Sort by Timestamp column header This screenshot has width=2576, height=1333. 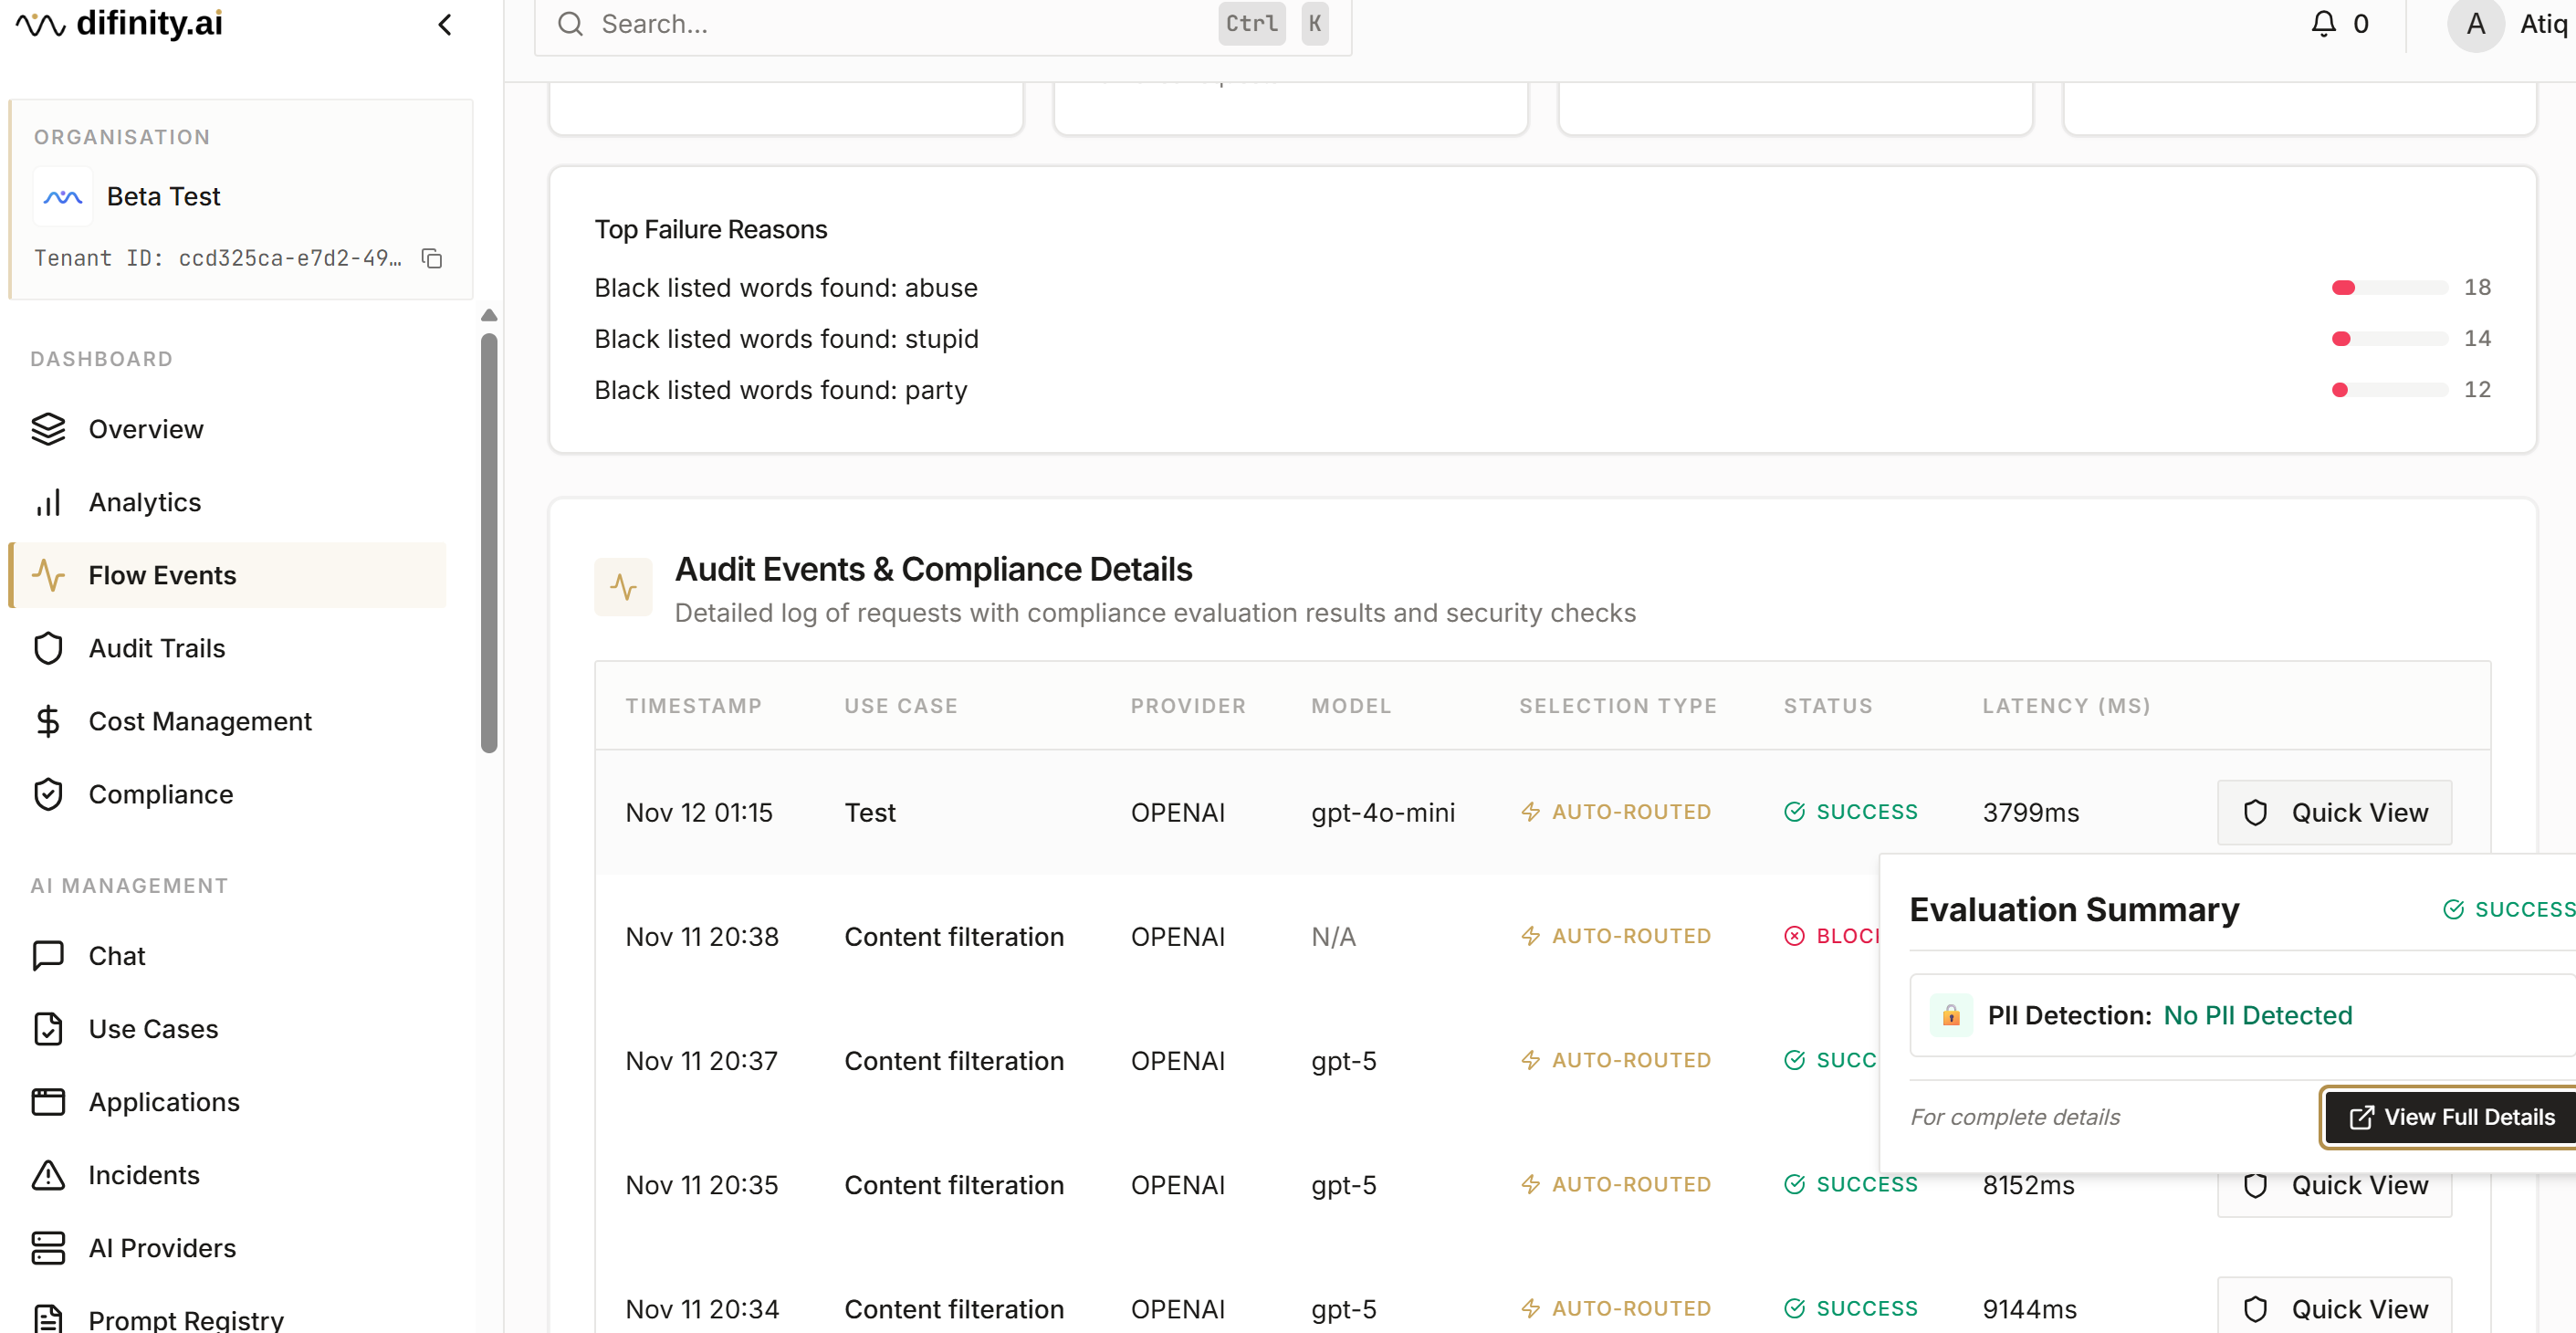point(693,706)
